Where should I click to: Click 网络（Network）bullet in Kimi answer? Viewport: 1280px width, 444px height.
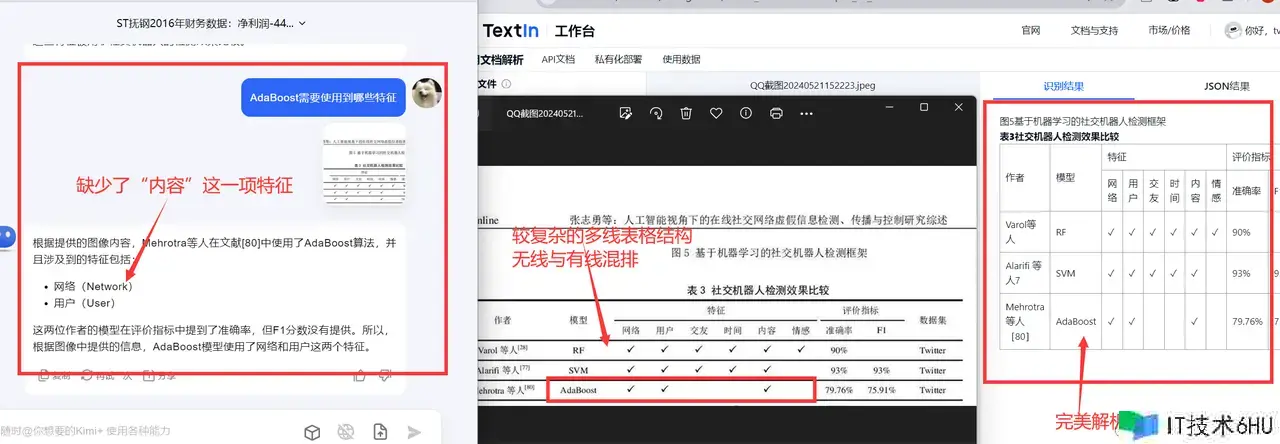tap(95, 286)
